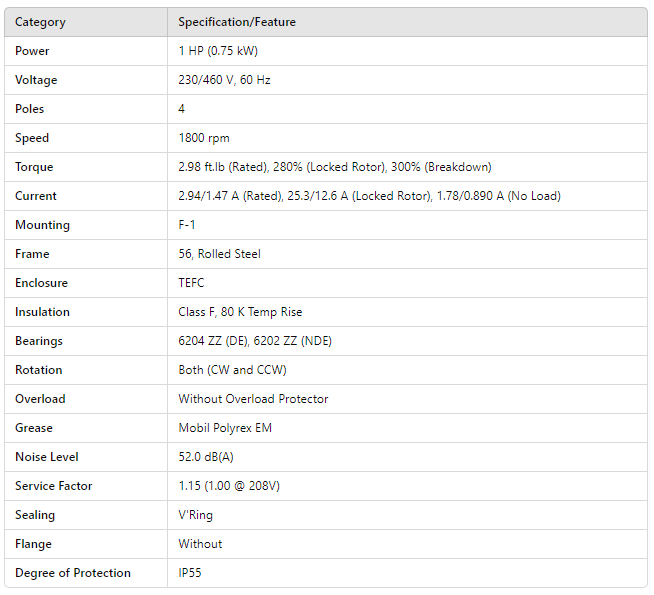Screen dimensions: 654x595
Task: Click the 'F-1' mounting value
Action: click(x=187, y=225)
